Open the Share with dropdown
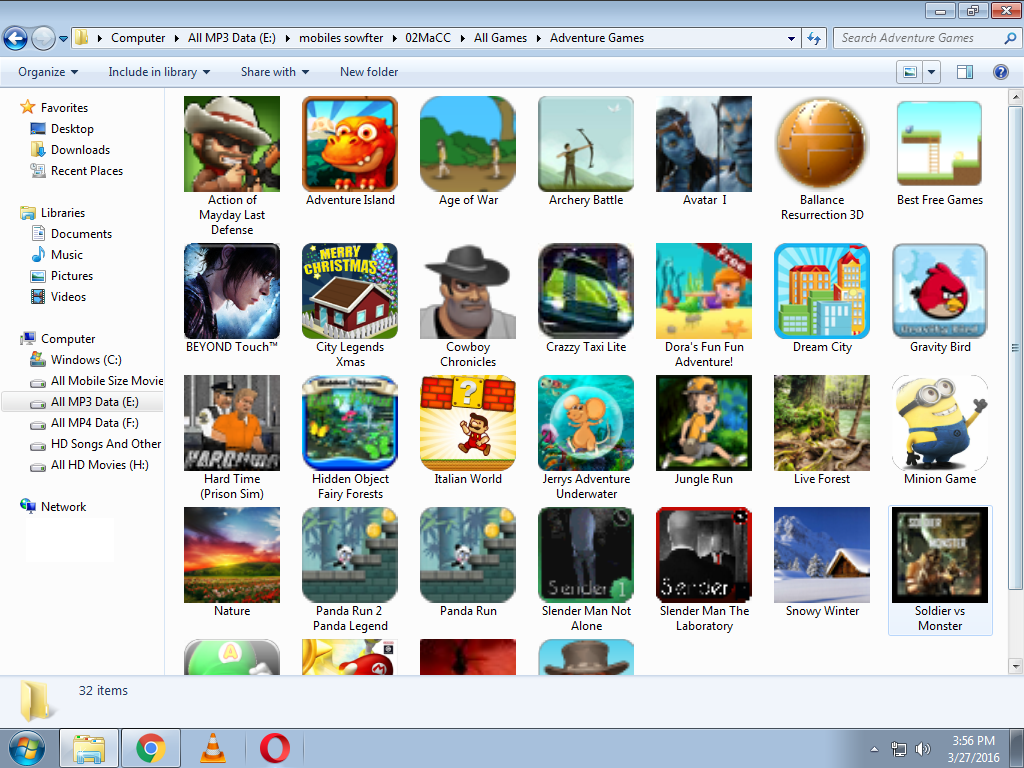Image resolution: width=1024 pixels, height=768 pixels. tap(274, 72)
